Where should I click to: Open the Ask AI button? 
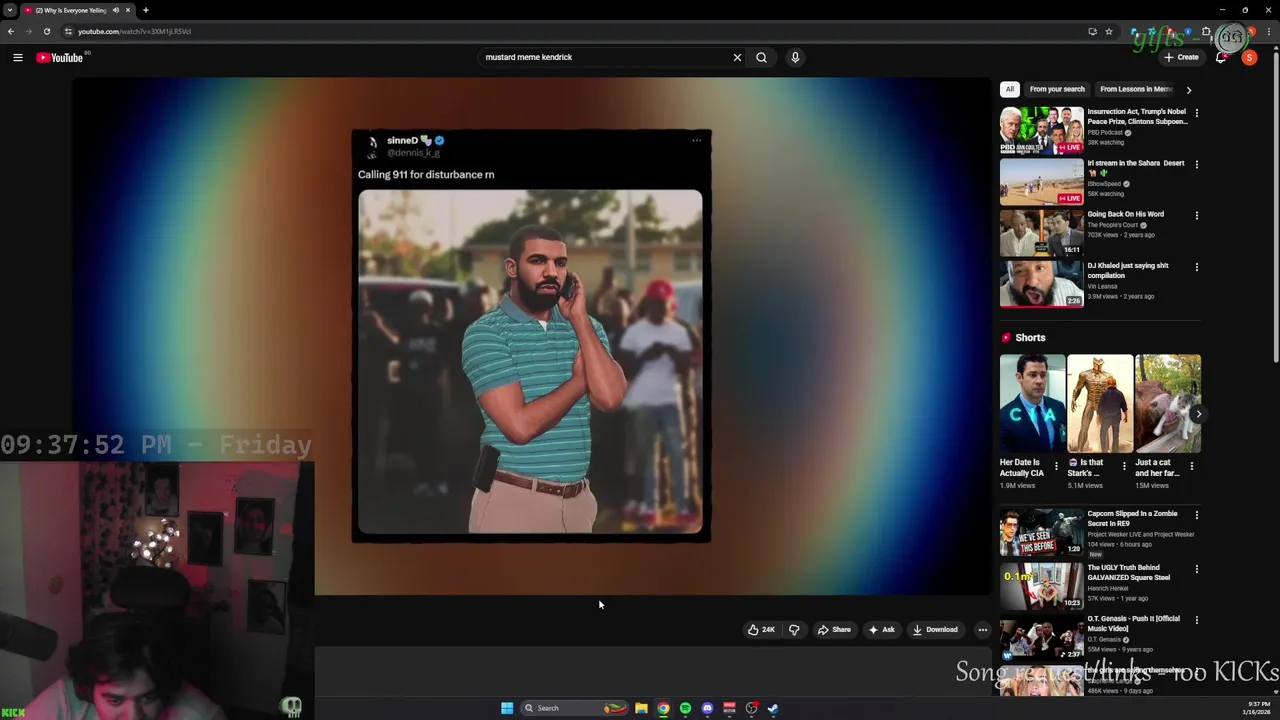tap(881, 629)
